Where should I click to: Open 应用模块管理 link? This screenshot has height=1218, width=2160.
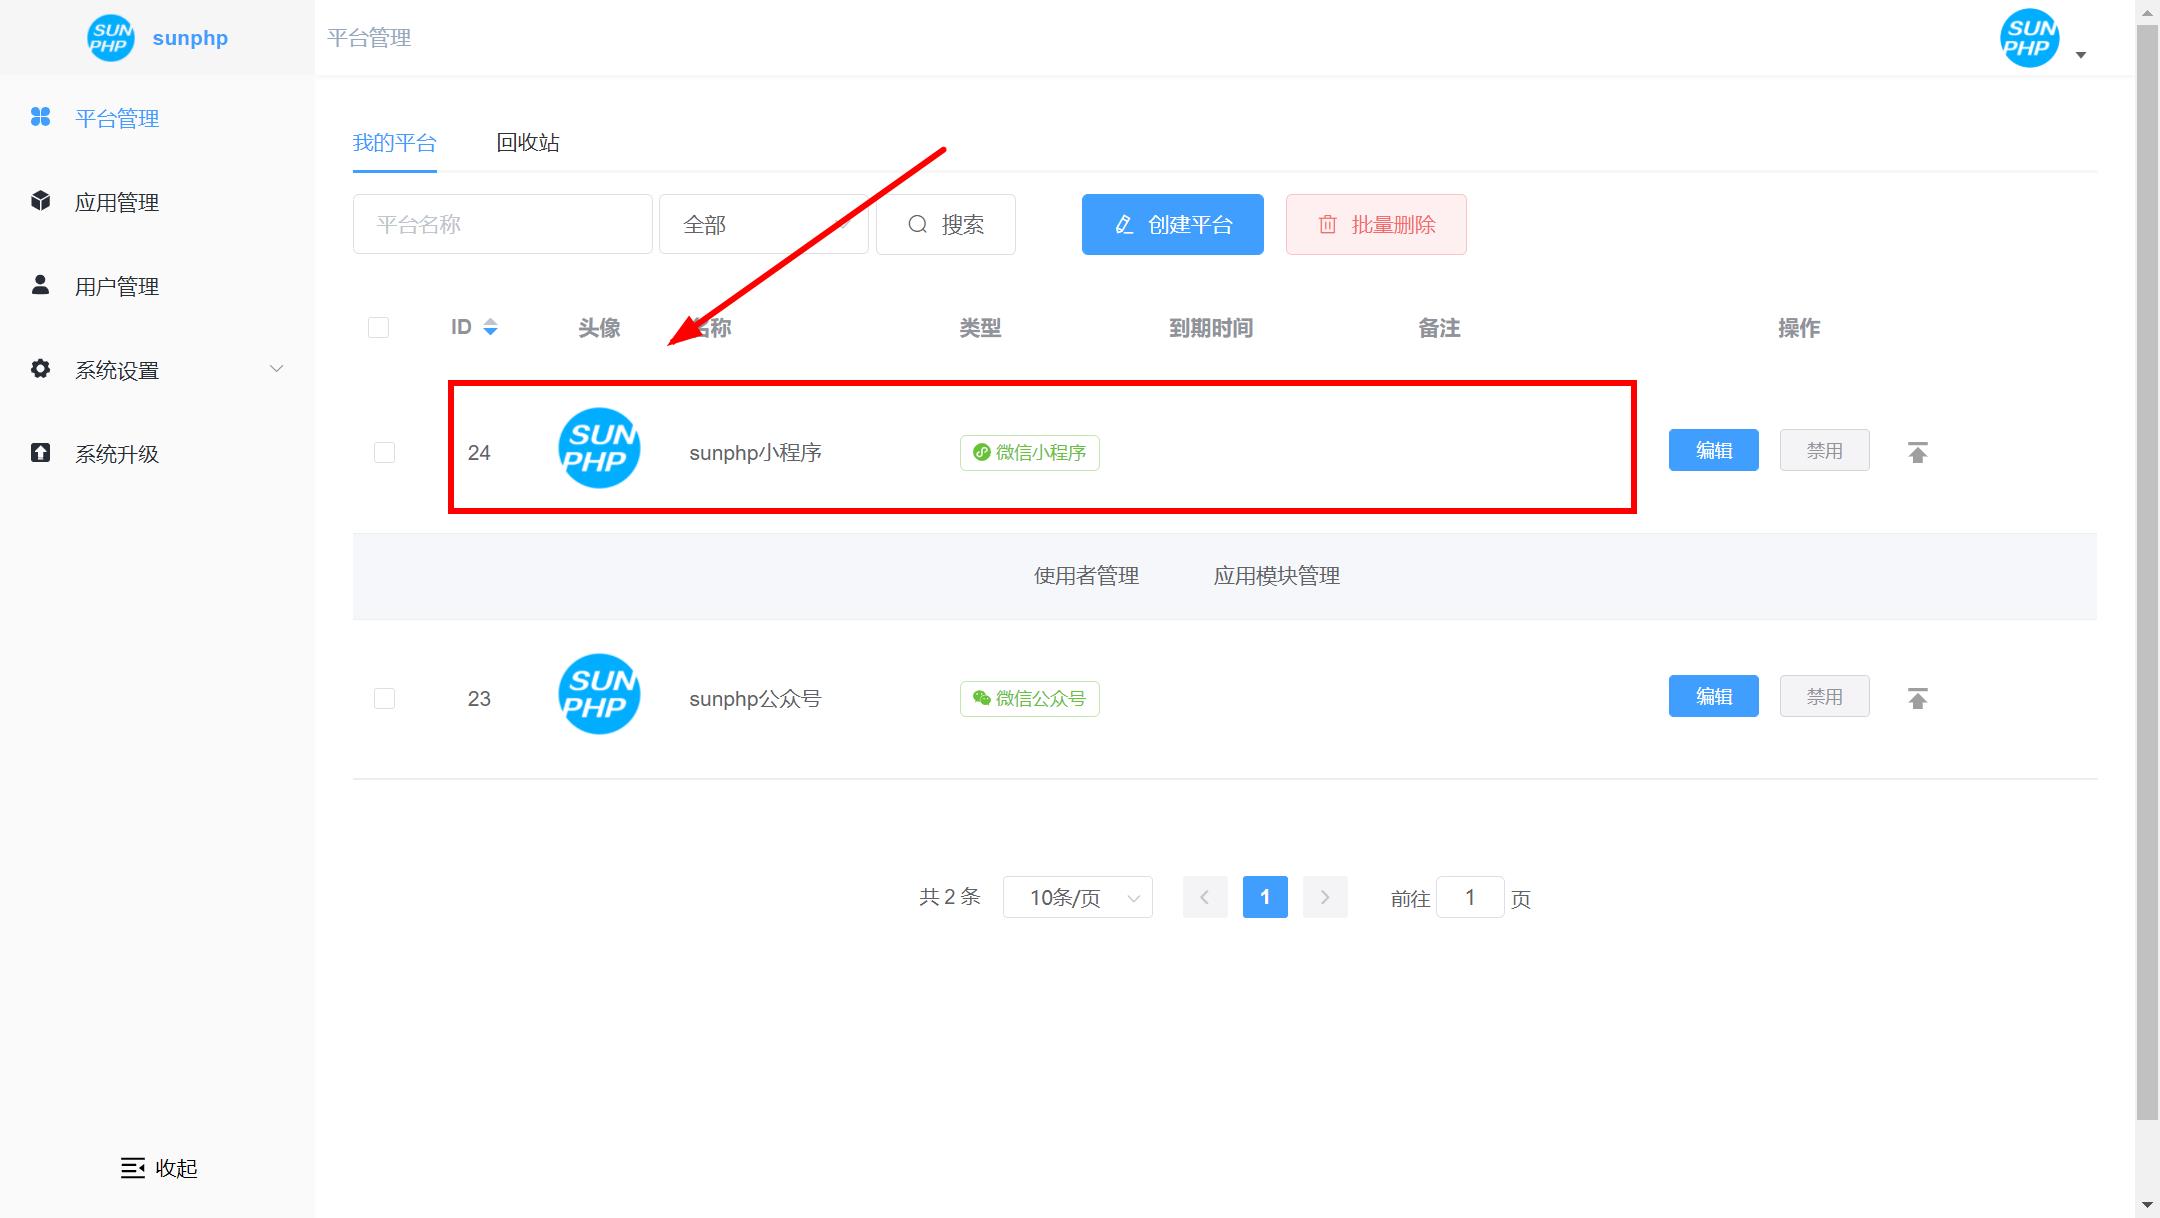coord(1276,575)
